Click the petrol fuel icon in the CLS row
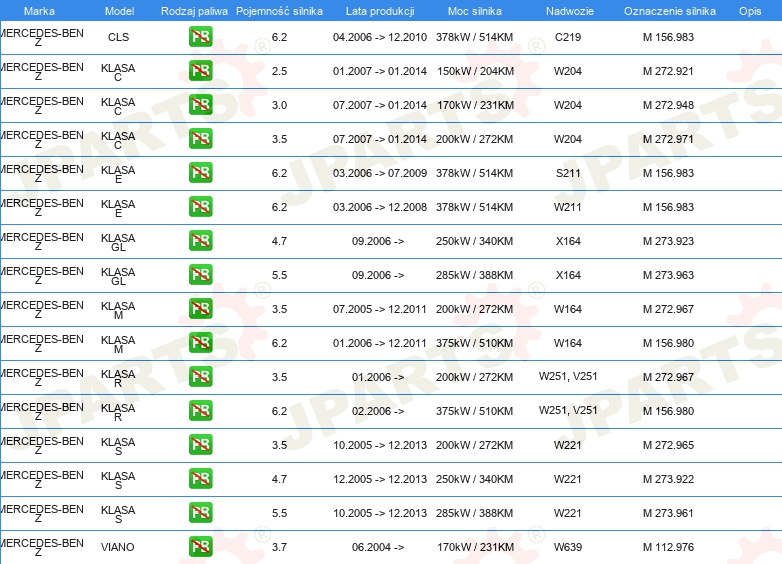The height and width of the screenshot is (564, 782). [x=200, y=38]
